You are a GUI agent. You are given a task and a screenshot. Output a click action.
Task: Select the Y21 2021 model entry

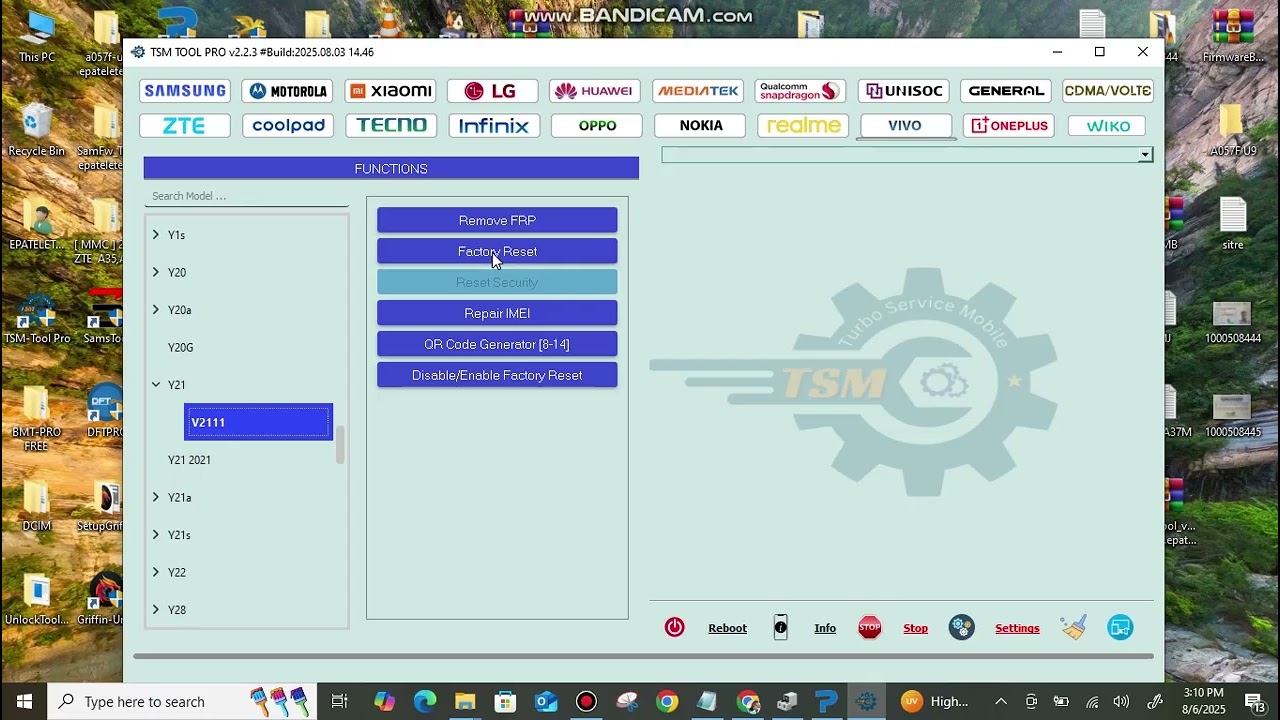(x=189, y=460)
